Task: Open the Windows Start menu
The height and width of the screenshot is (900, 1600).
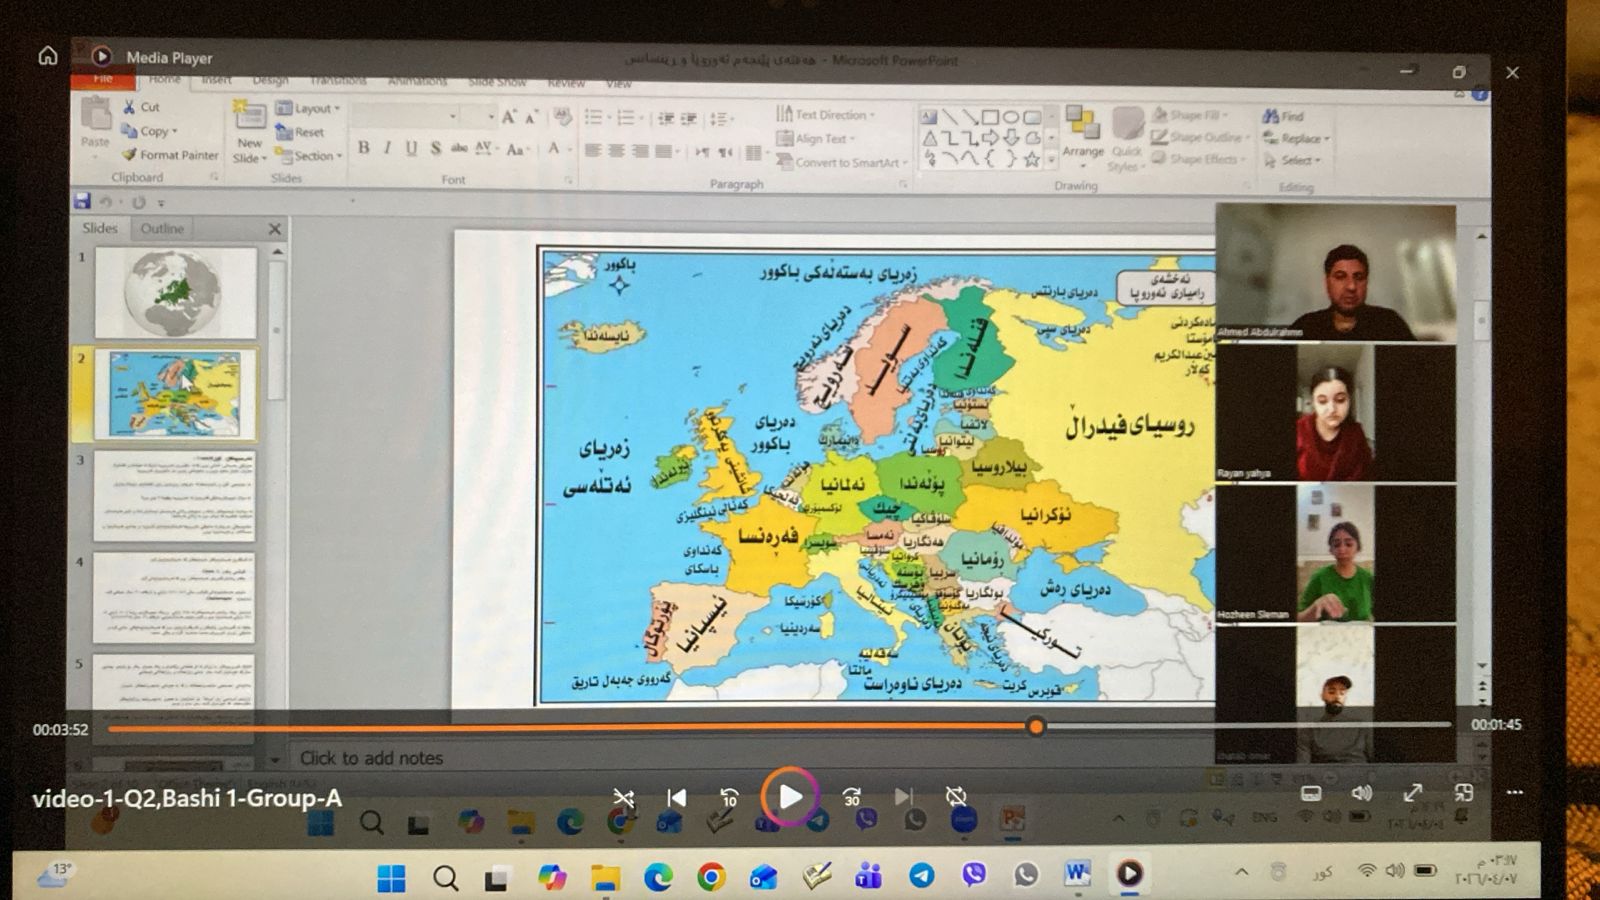Action: click(x=391, y=878)
